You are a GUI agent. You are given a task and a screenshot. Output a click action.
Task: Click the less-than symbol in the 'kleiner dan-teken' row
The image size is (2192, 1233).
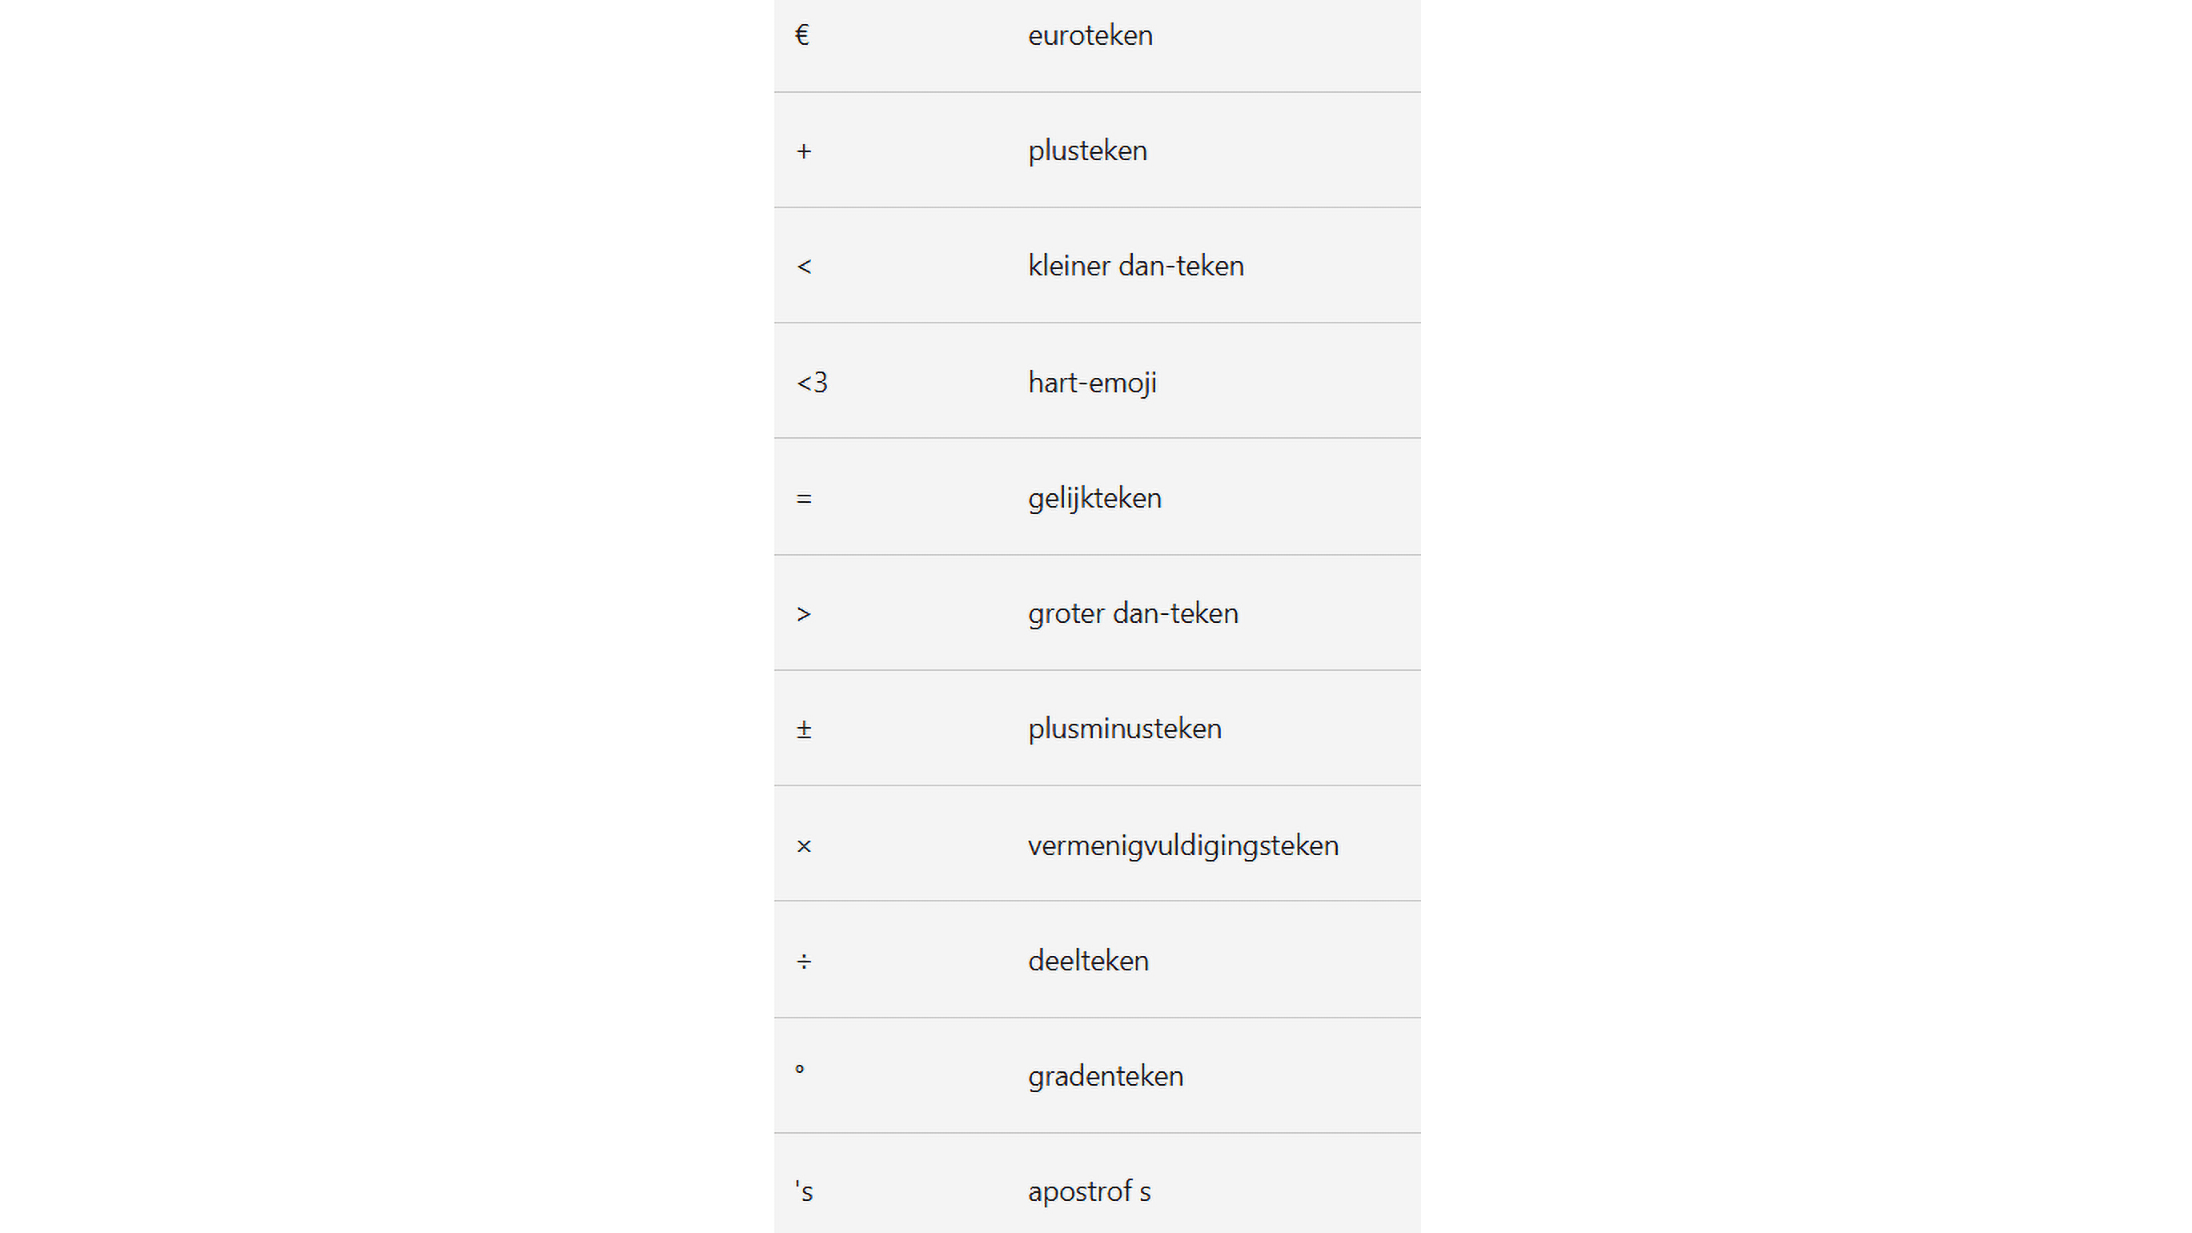tap(804, 267)
